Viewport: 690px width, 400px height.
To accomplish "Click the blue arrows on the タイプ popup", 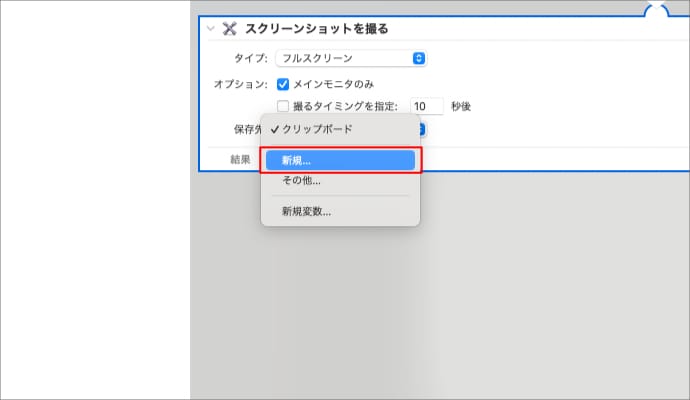I will [419, 58].
